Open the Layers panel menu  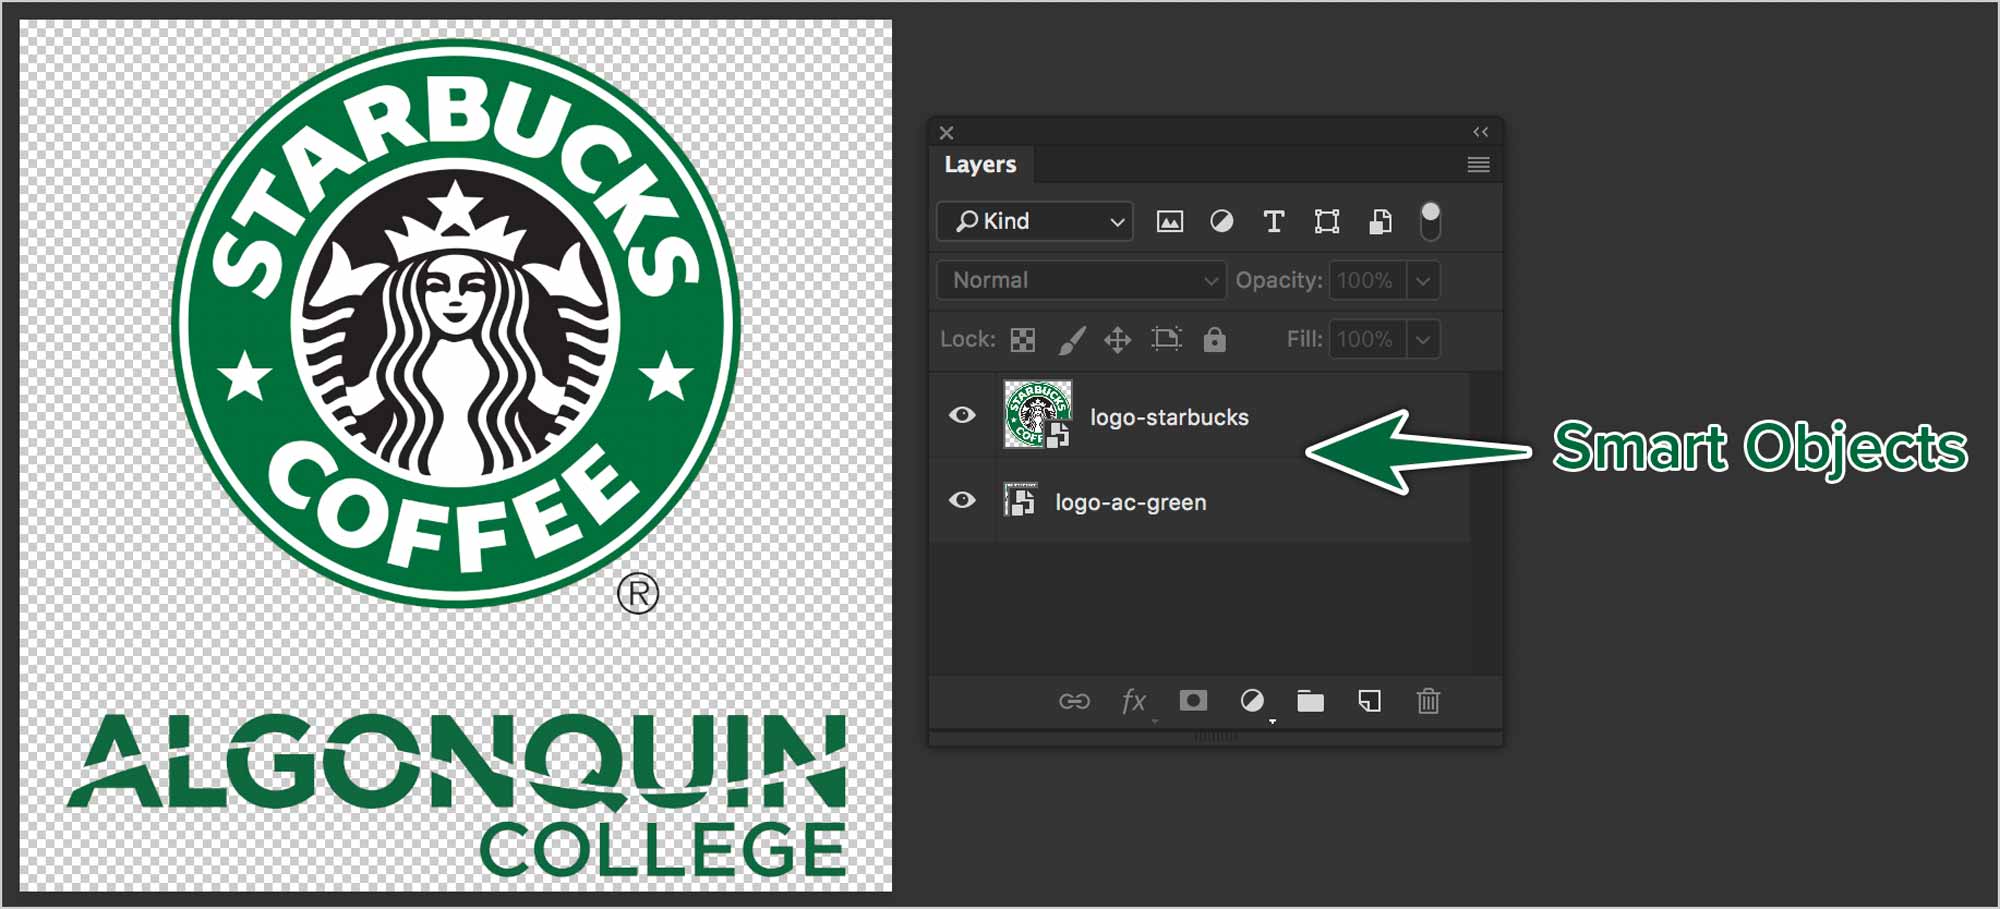(1478, 165)
